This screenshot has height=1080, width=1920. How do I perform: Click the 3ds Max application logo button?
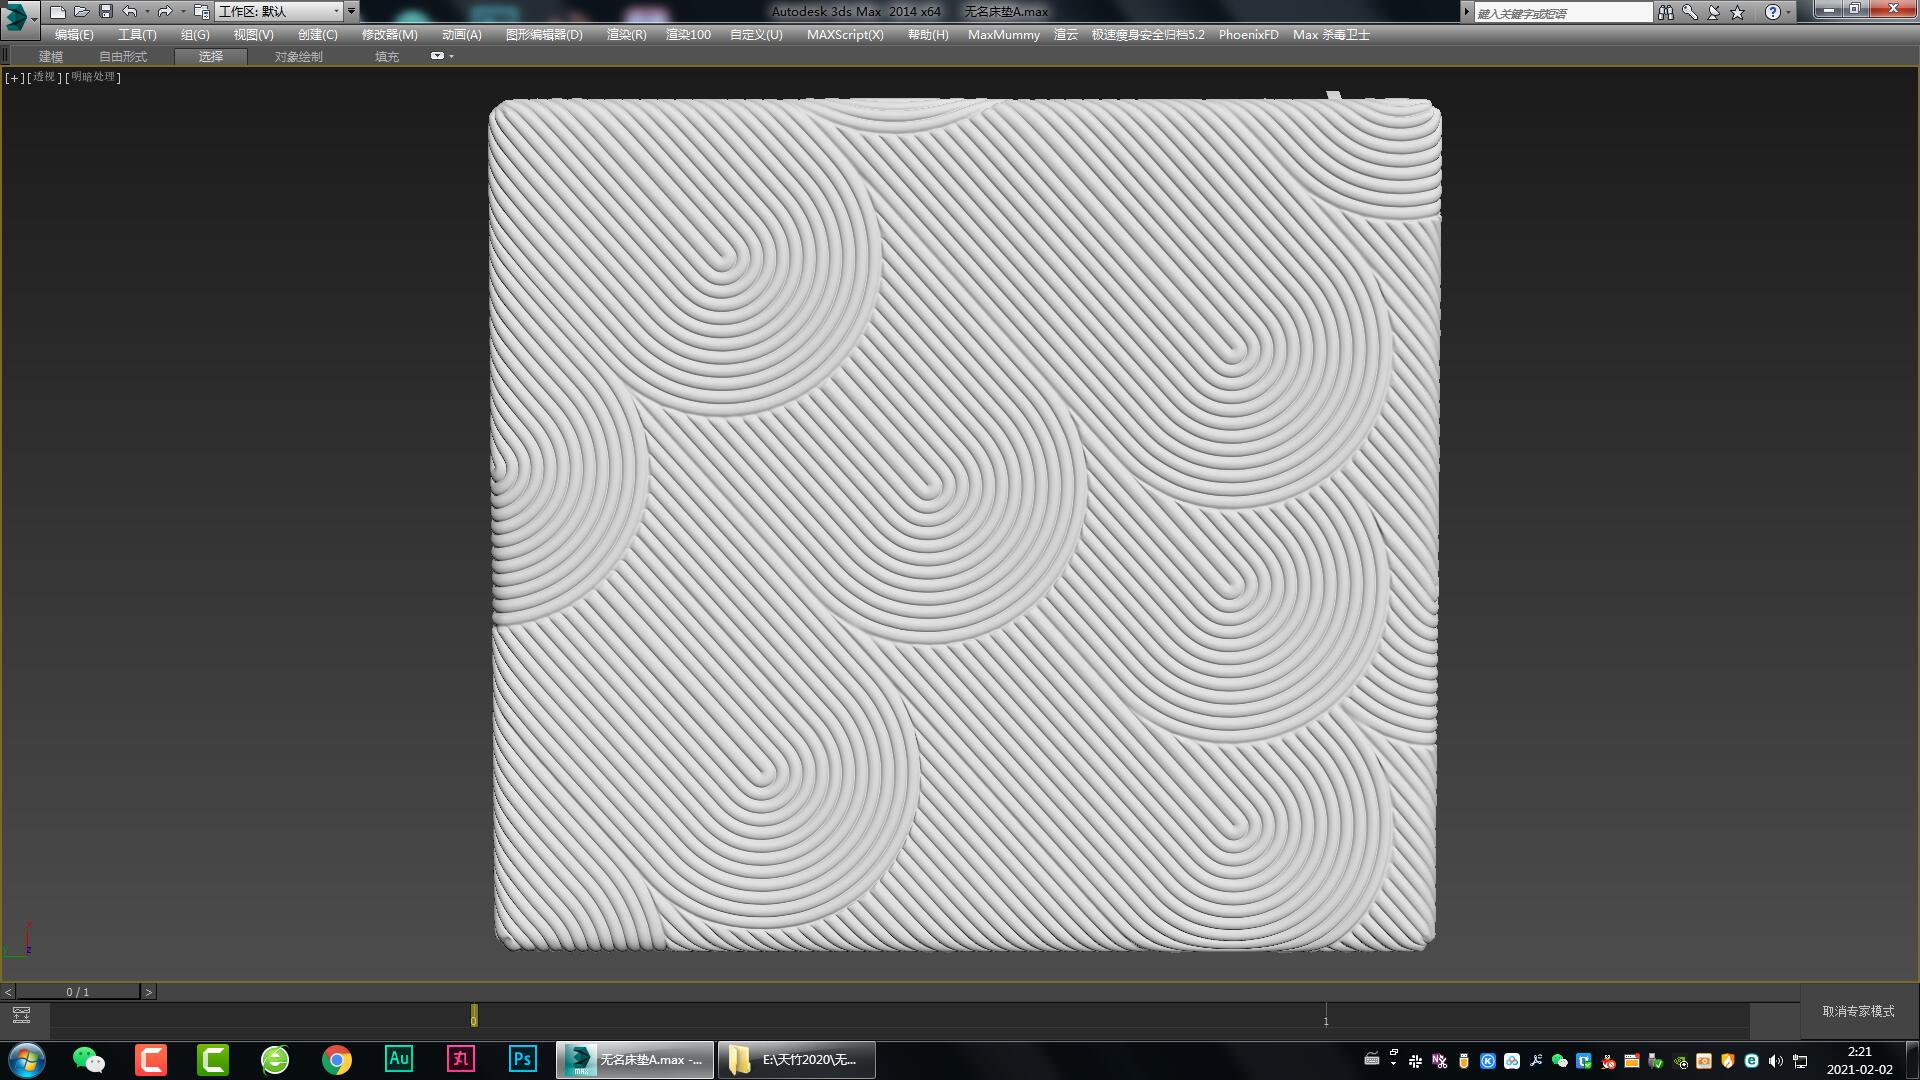click(x=17, y=15)
